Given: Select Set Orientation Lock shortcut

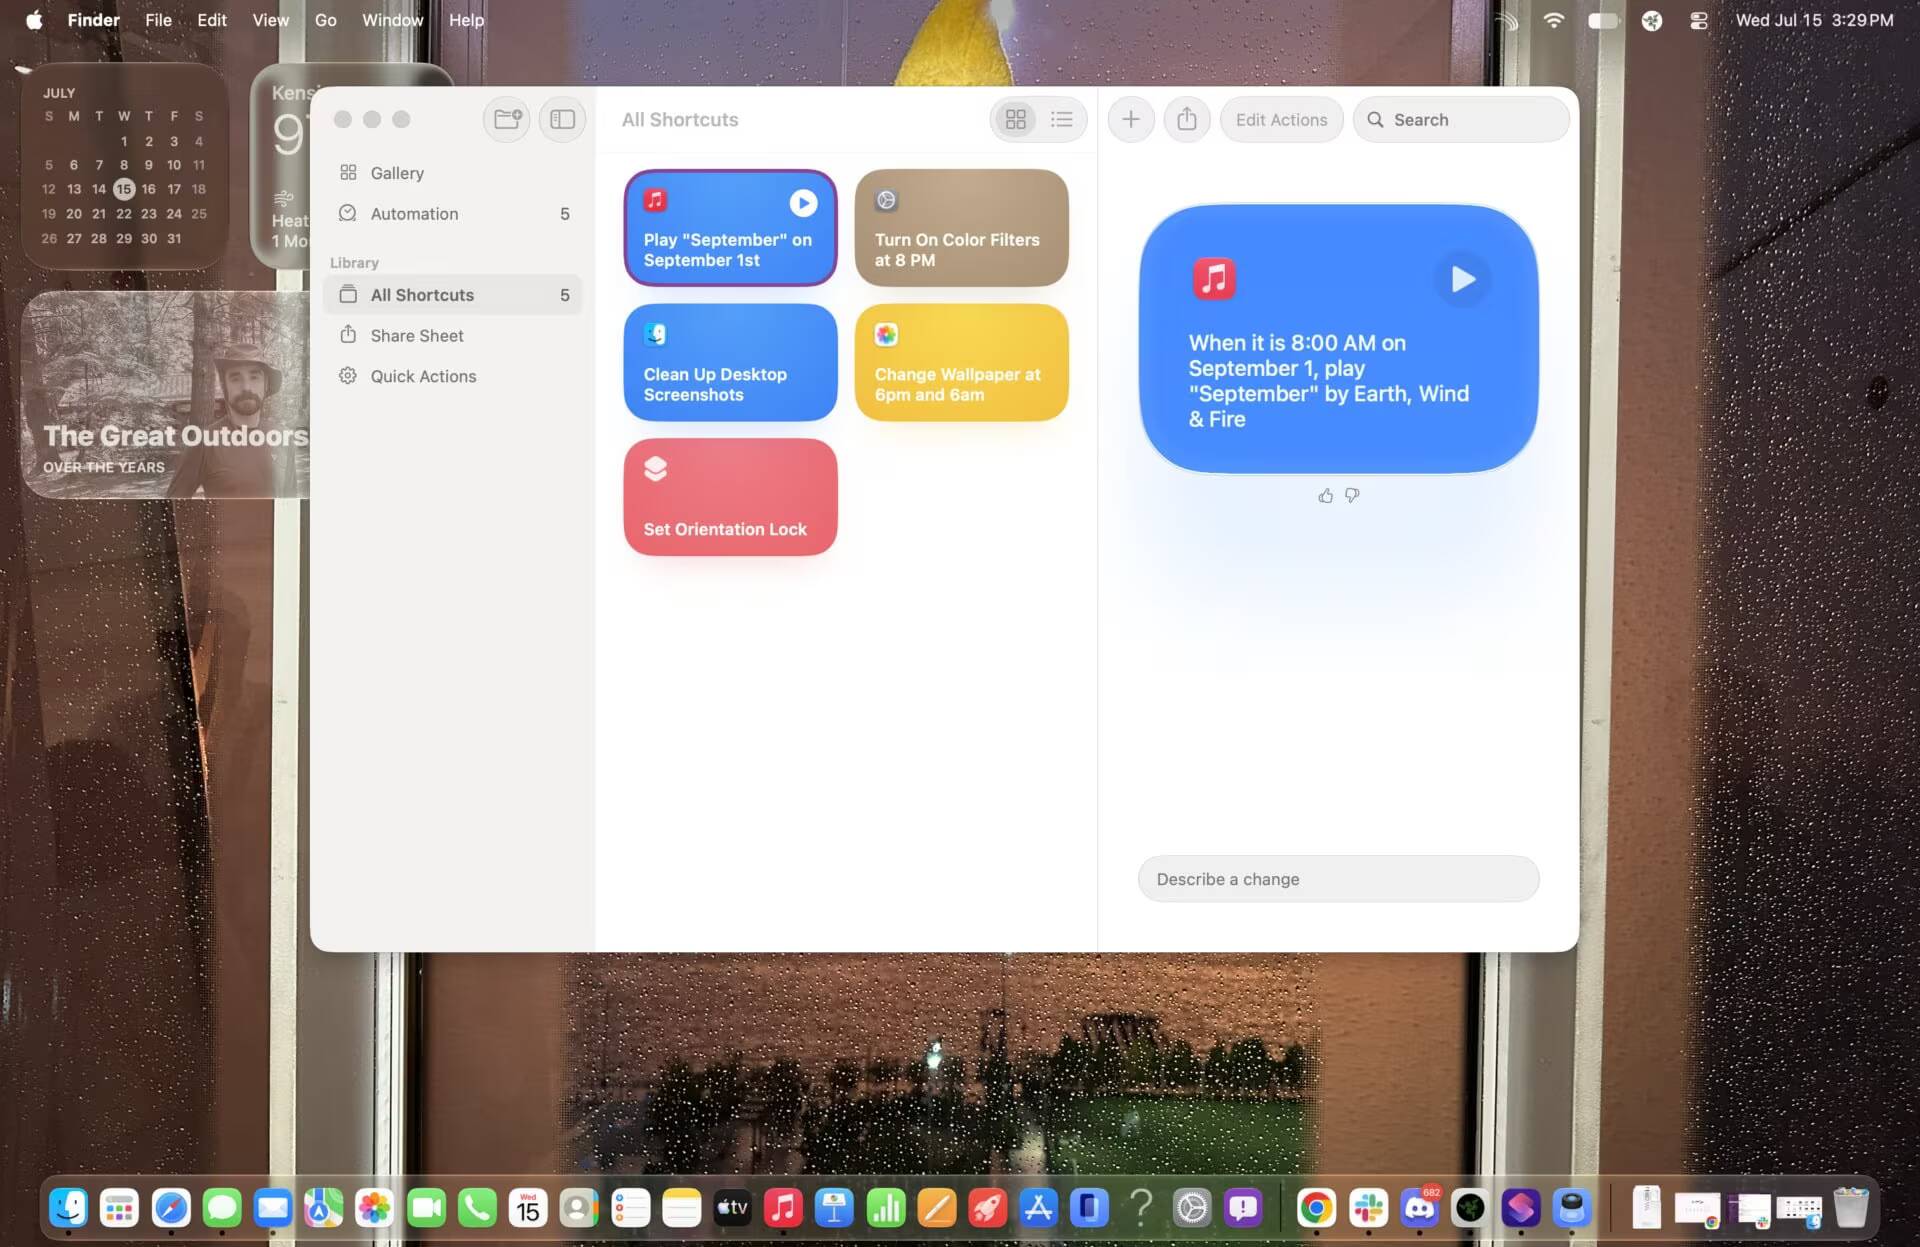Looking at the screenshot, I should pyautogui.click(x=730, y=497).
